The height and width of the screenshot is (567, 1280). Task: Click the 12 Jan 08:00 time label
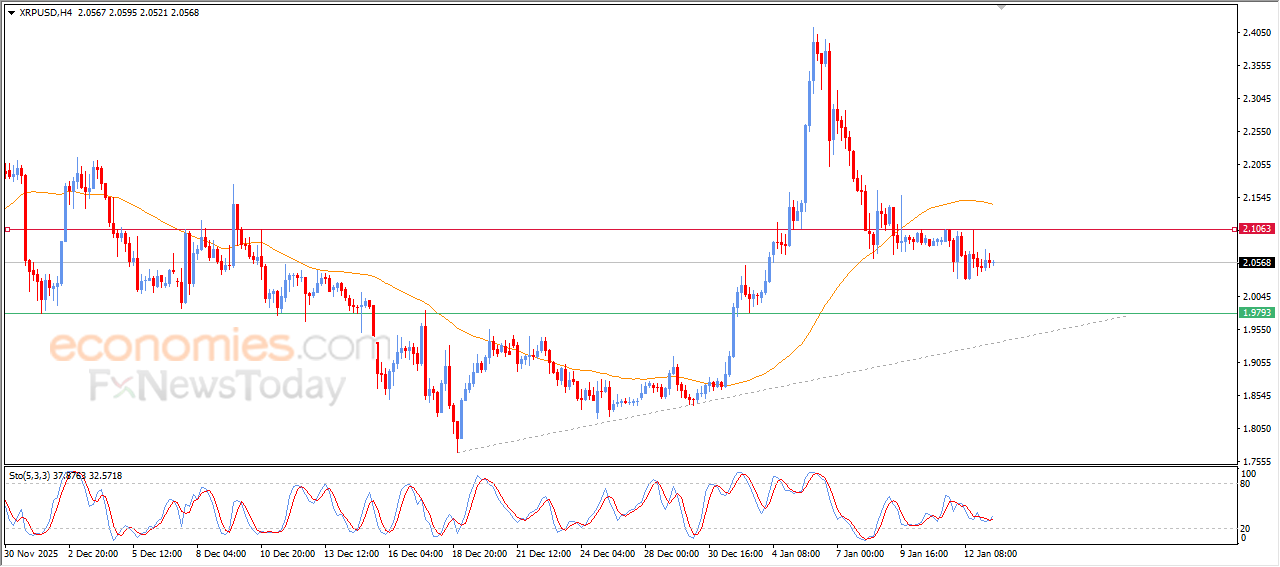991,552
